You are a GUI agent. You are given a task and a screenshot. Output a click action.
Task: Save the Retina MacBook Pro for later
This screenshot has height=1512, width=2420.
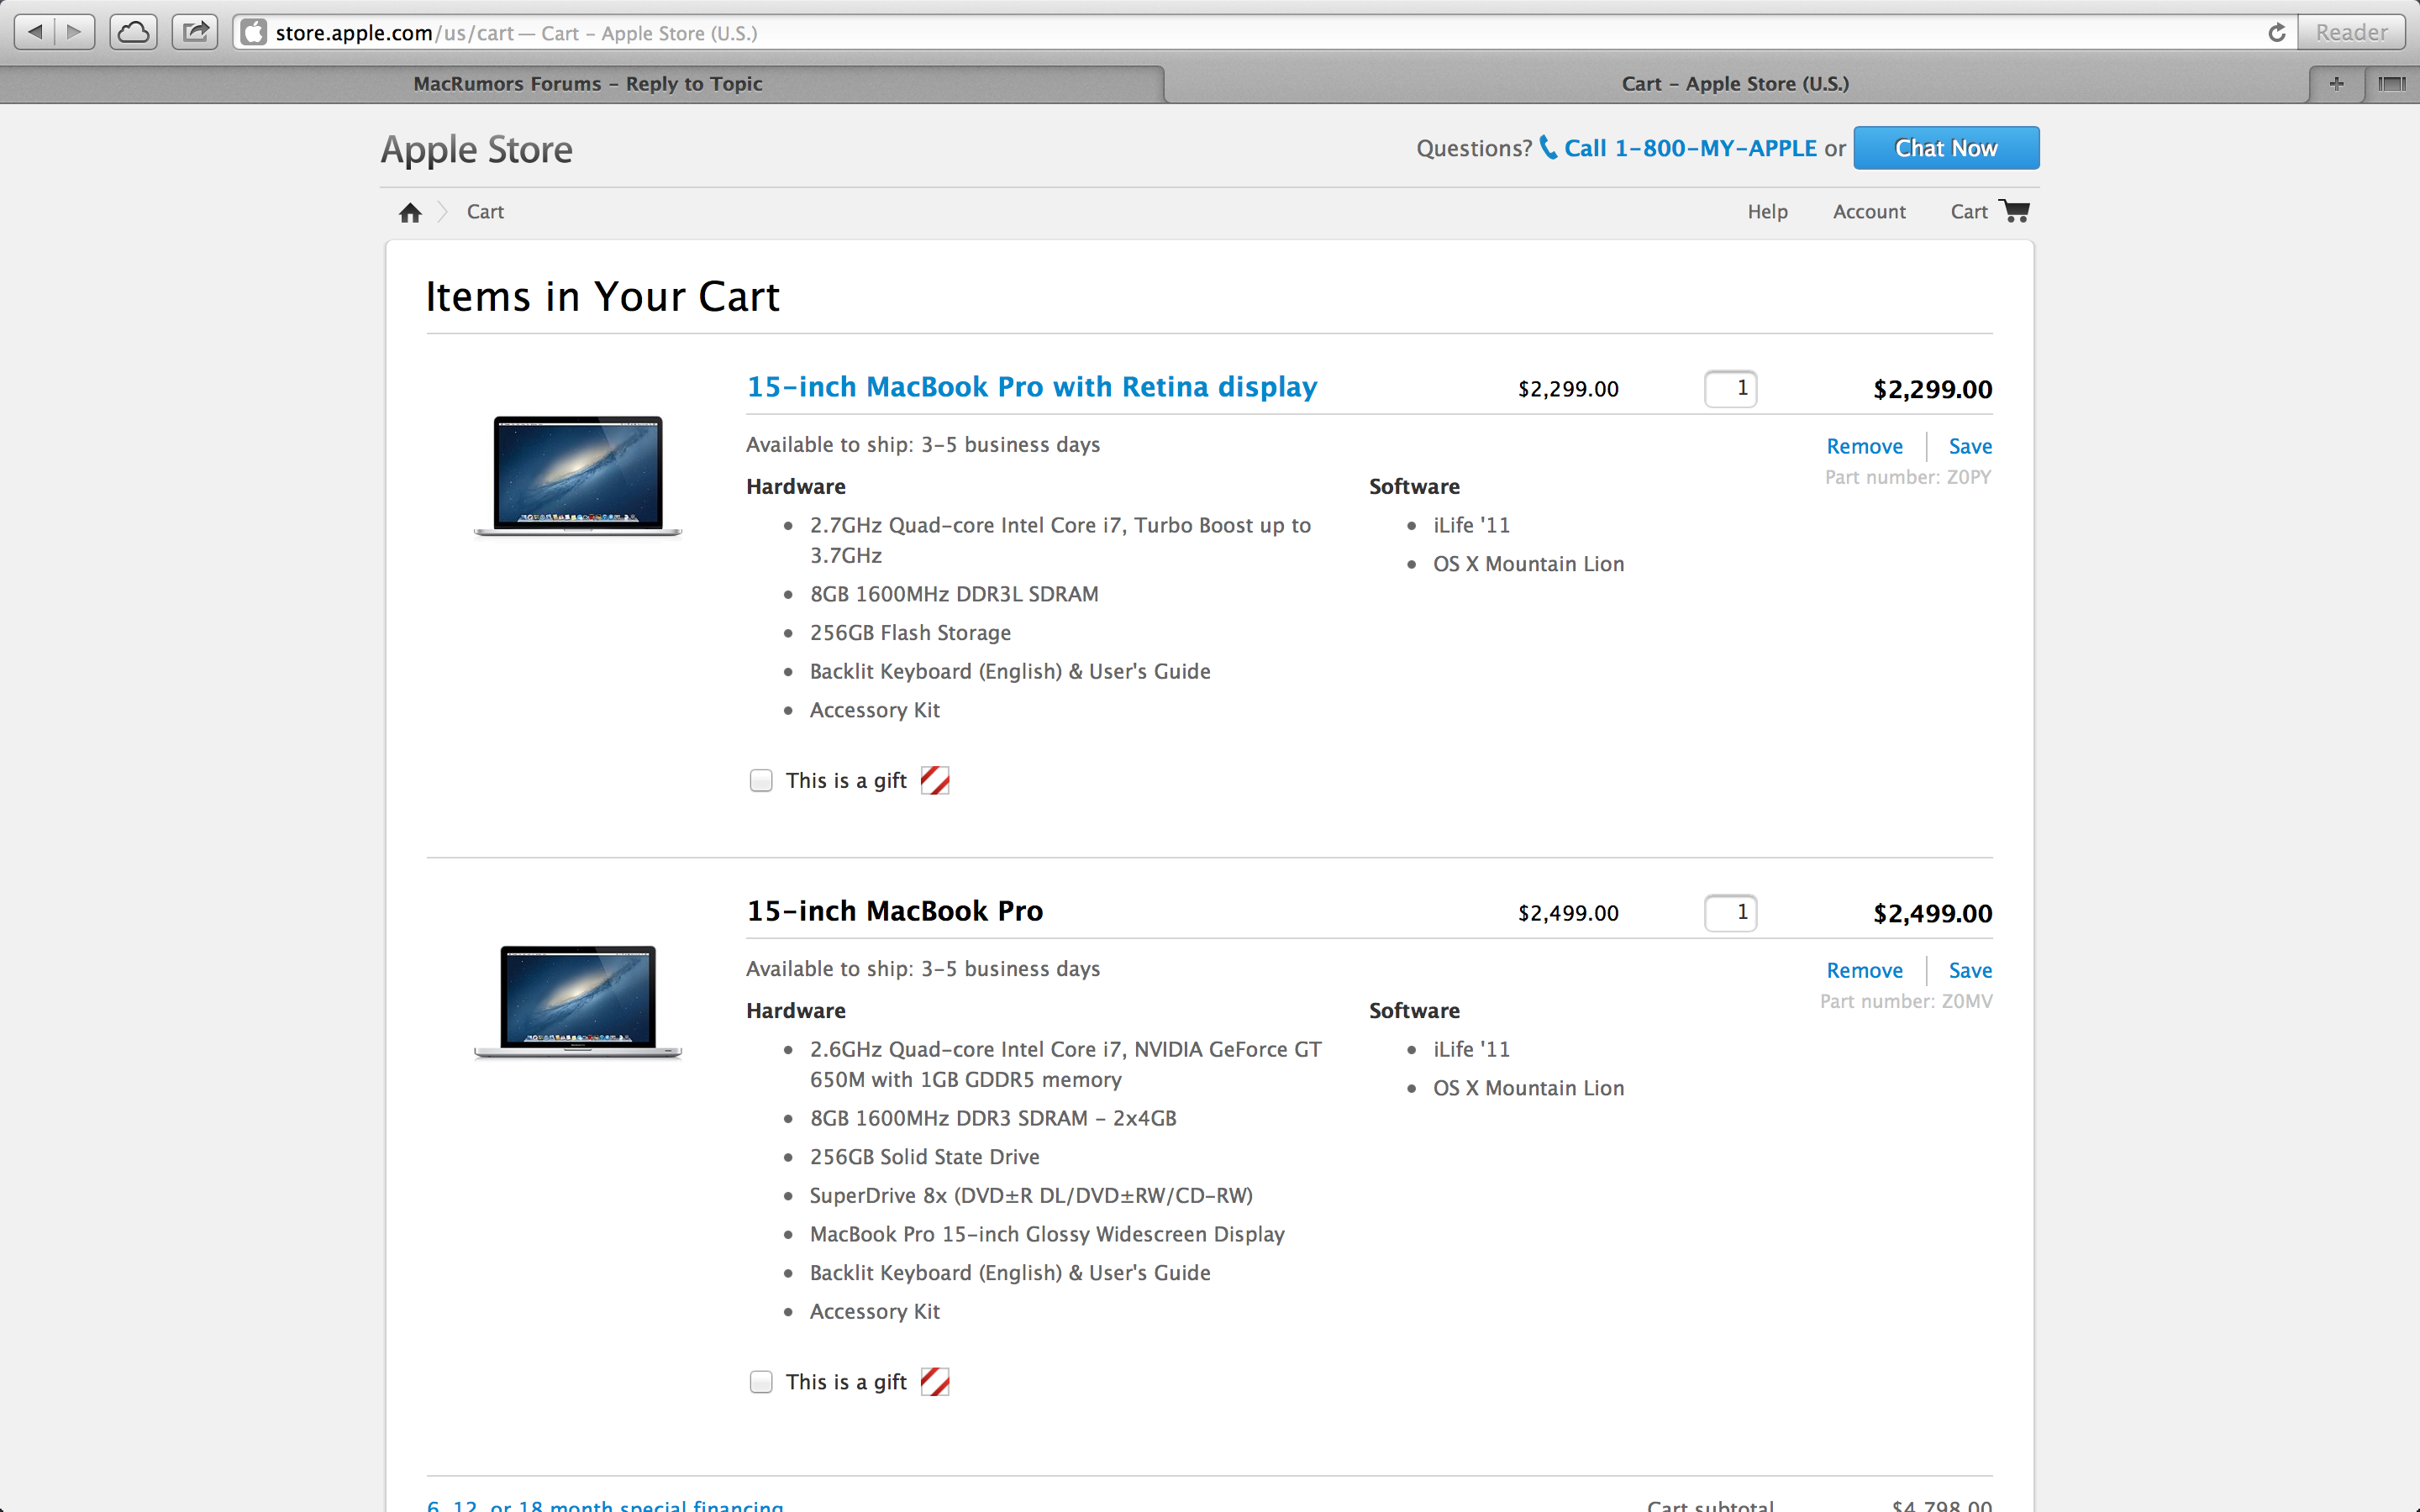point(1970,446)
